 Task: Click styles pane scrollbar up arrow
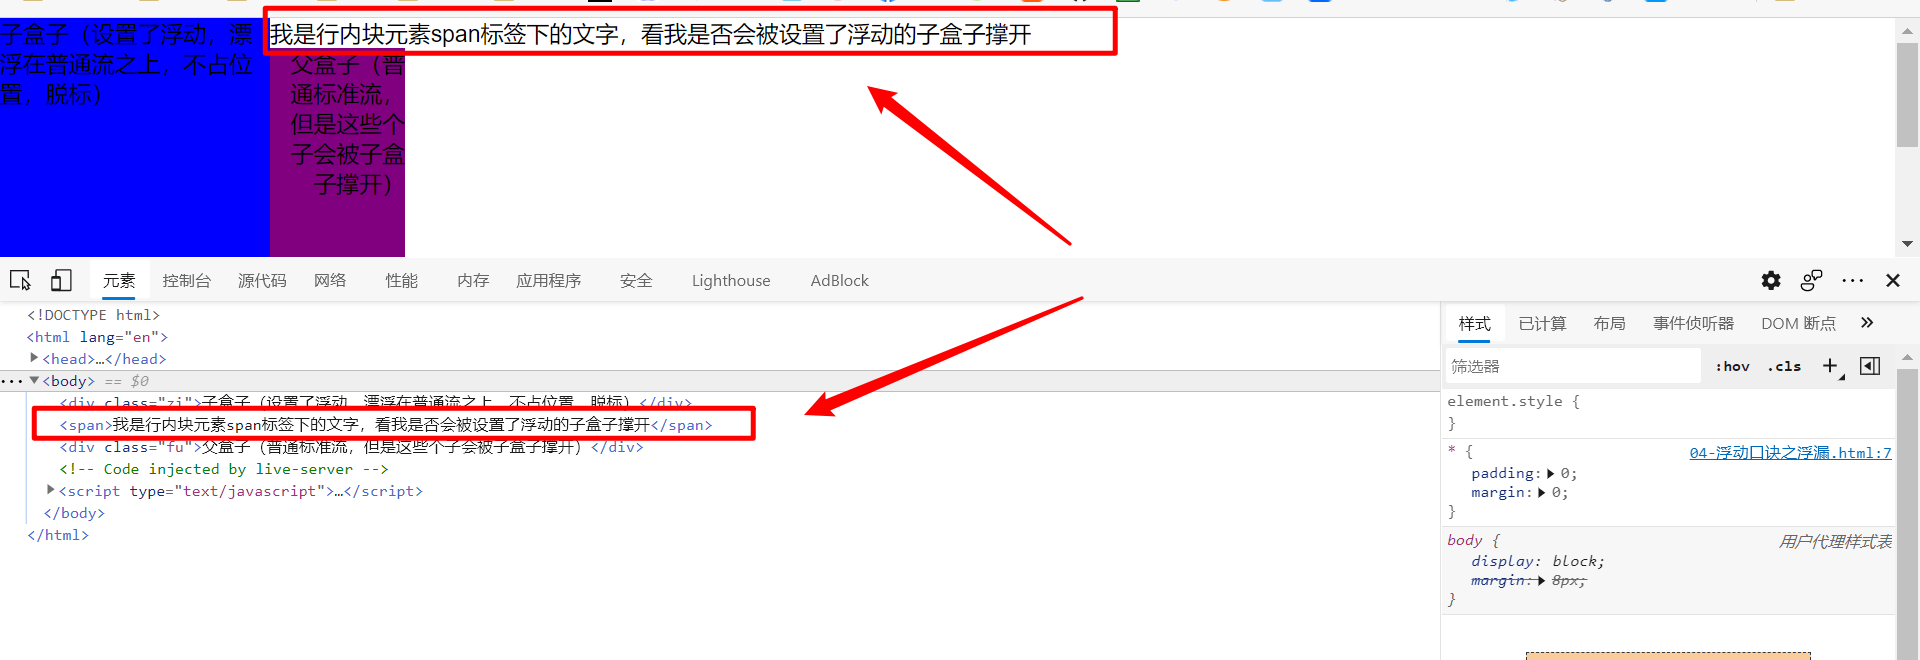(1907, 357)
